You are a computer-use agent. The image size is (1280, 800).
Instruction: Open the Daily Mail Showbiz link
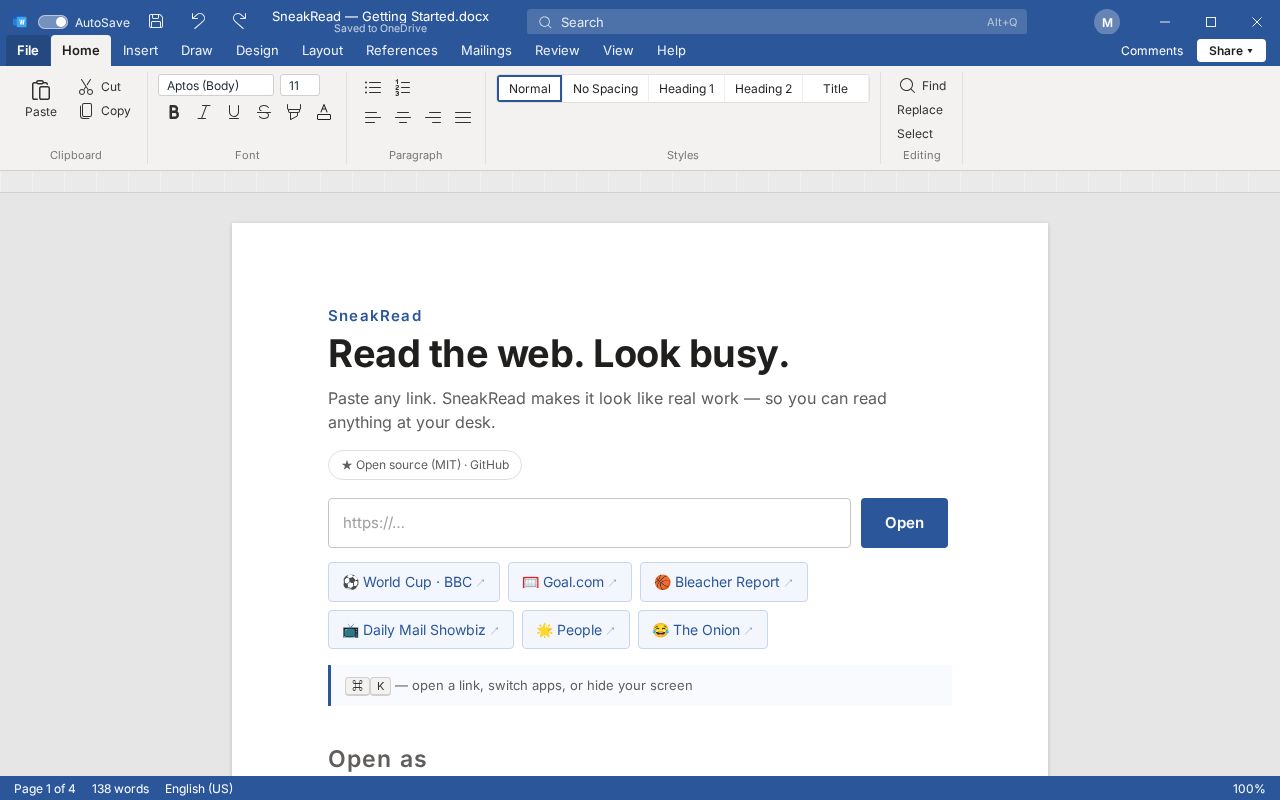[x=421, y=630]
